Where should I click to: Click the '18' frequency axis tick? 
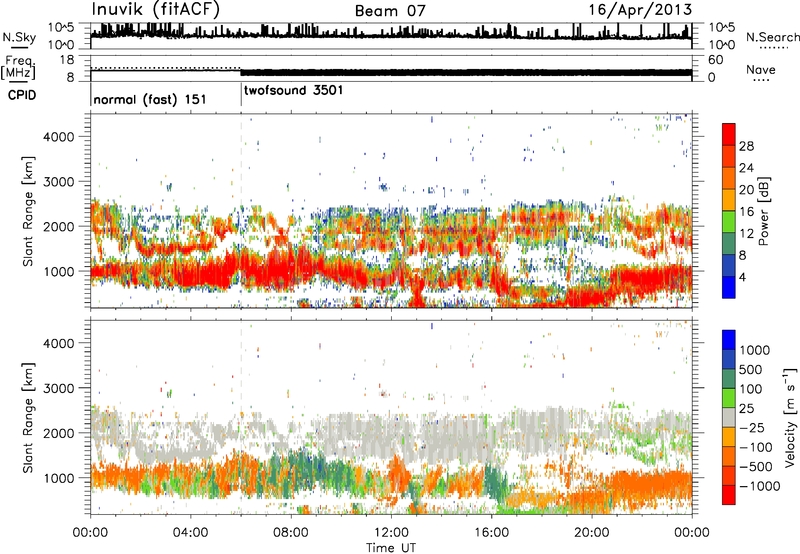67,60
